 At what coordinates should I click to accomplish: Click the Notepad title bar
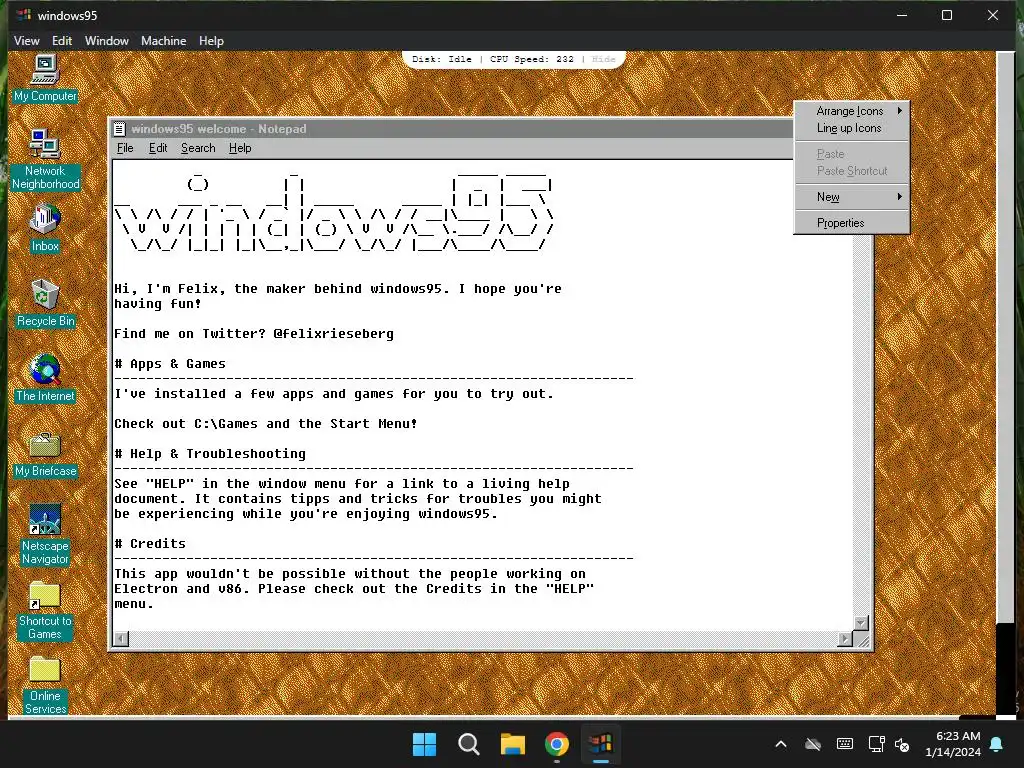pos(452,129)
